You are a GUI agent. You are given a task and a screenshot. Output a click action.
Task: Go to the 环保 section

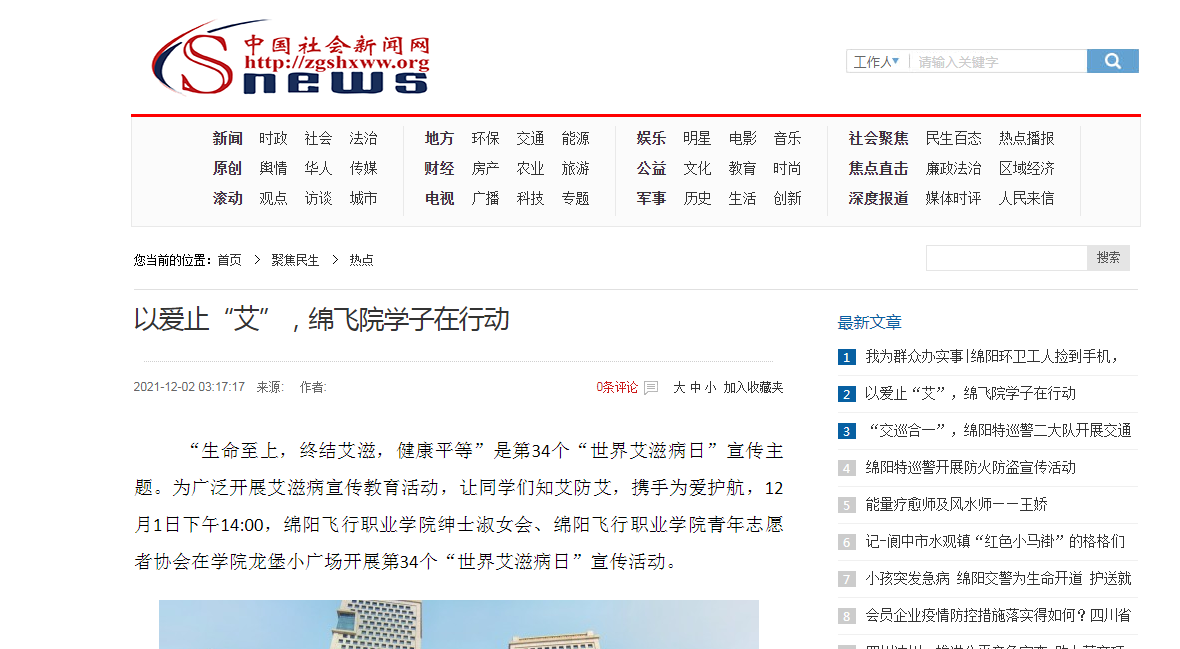click(485, 138)
